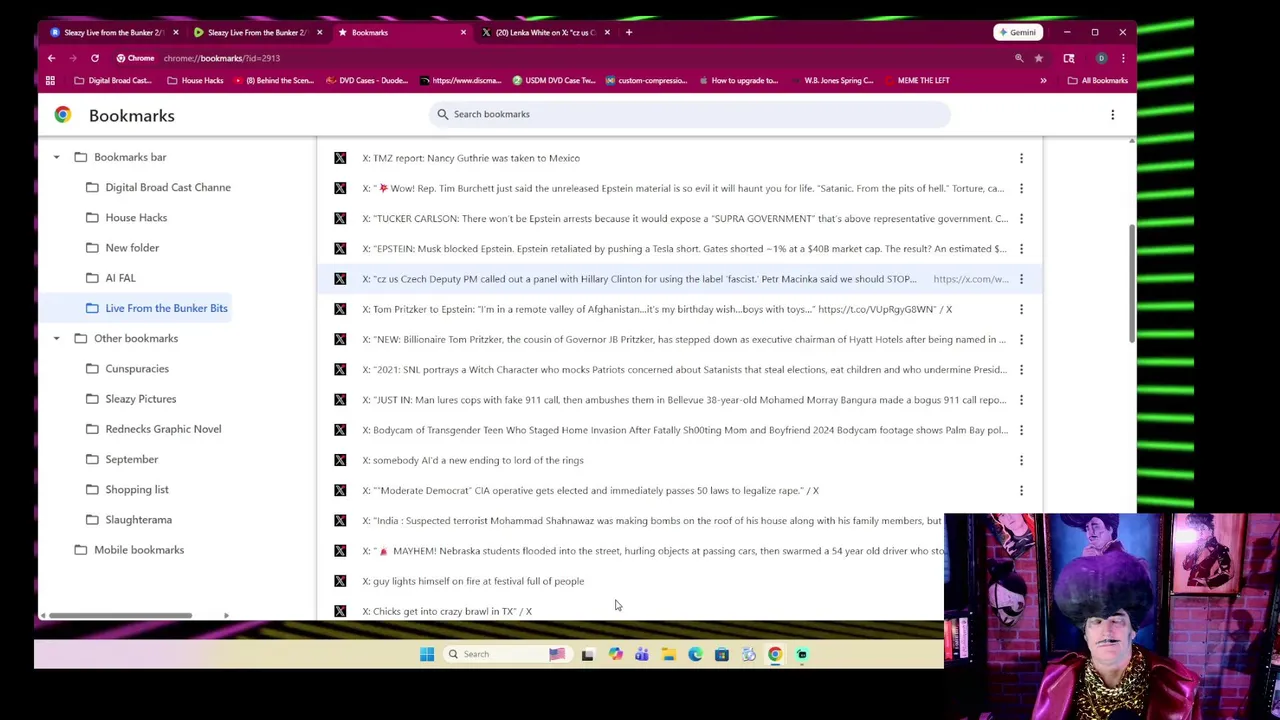The image size is (1280, 720).
Task: Open more actions for Czech Deputy PM bookmark
Action: point(1021,279)
